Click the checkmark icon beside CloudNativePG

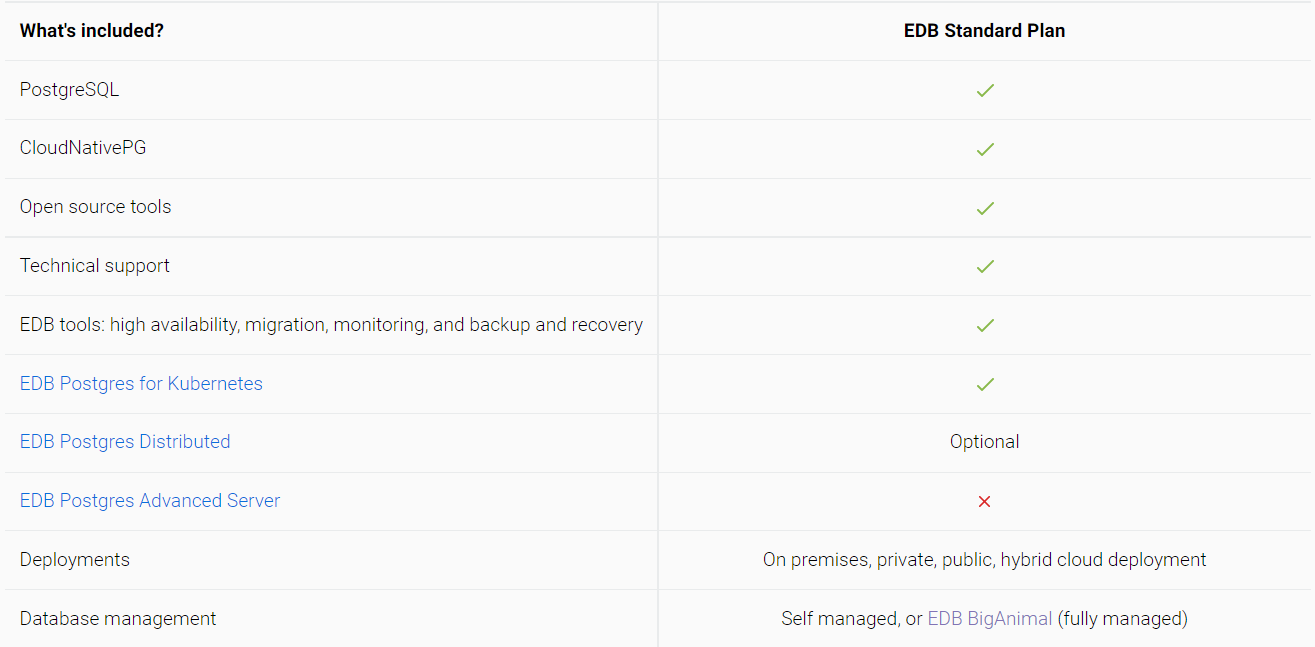(985, 149)
